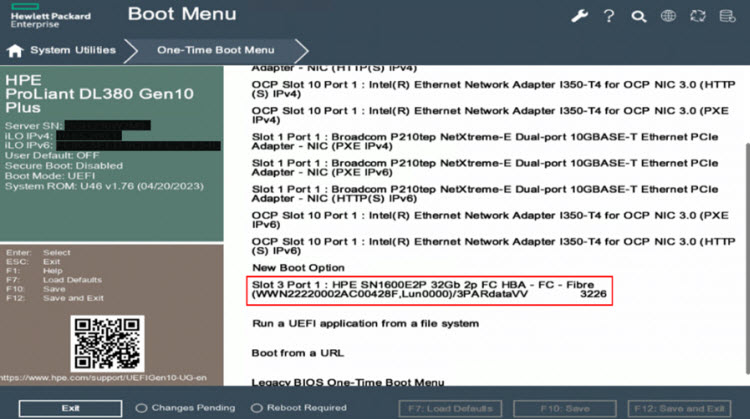Select Boot from a URL option
This screenshot has height=419, width=750.
point(297,353)
